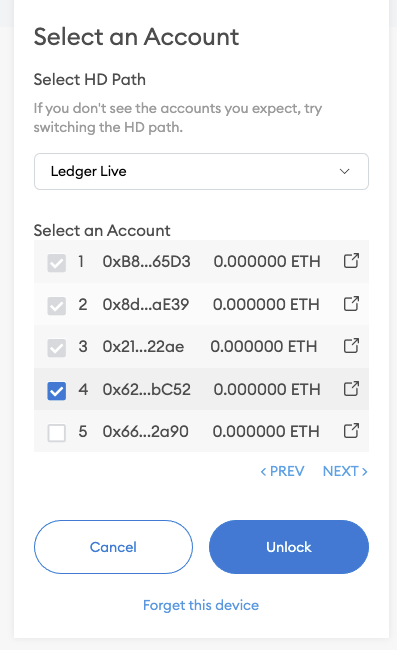
Task: Open explorer link icon for account 0x8d...aE39
Action: tap(351, 304)
